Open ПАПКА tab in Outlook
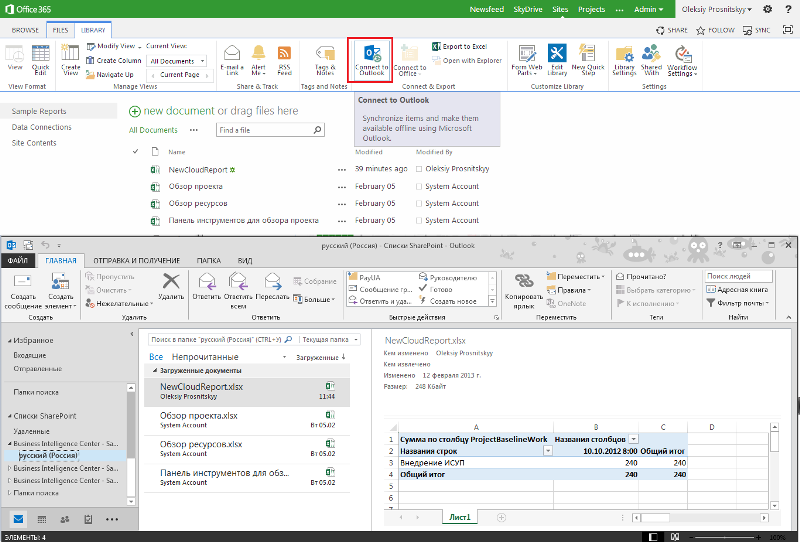The image size is (800, 542). pyautogui.click(x=209, y=260)
